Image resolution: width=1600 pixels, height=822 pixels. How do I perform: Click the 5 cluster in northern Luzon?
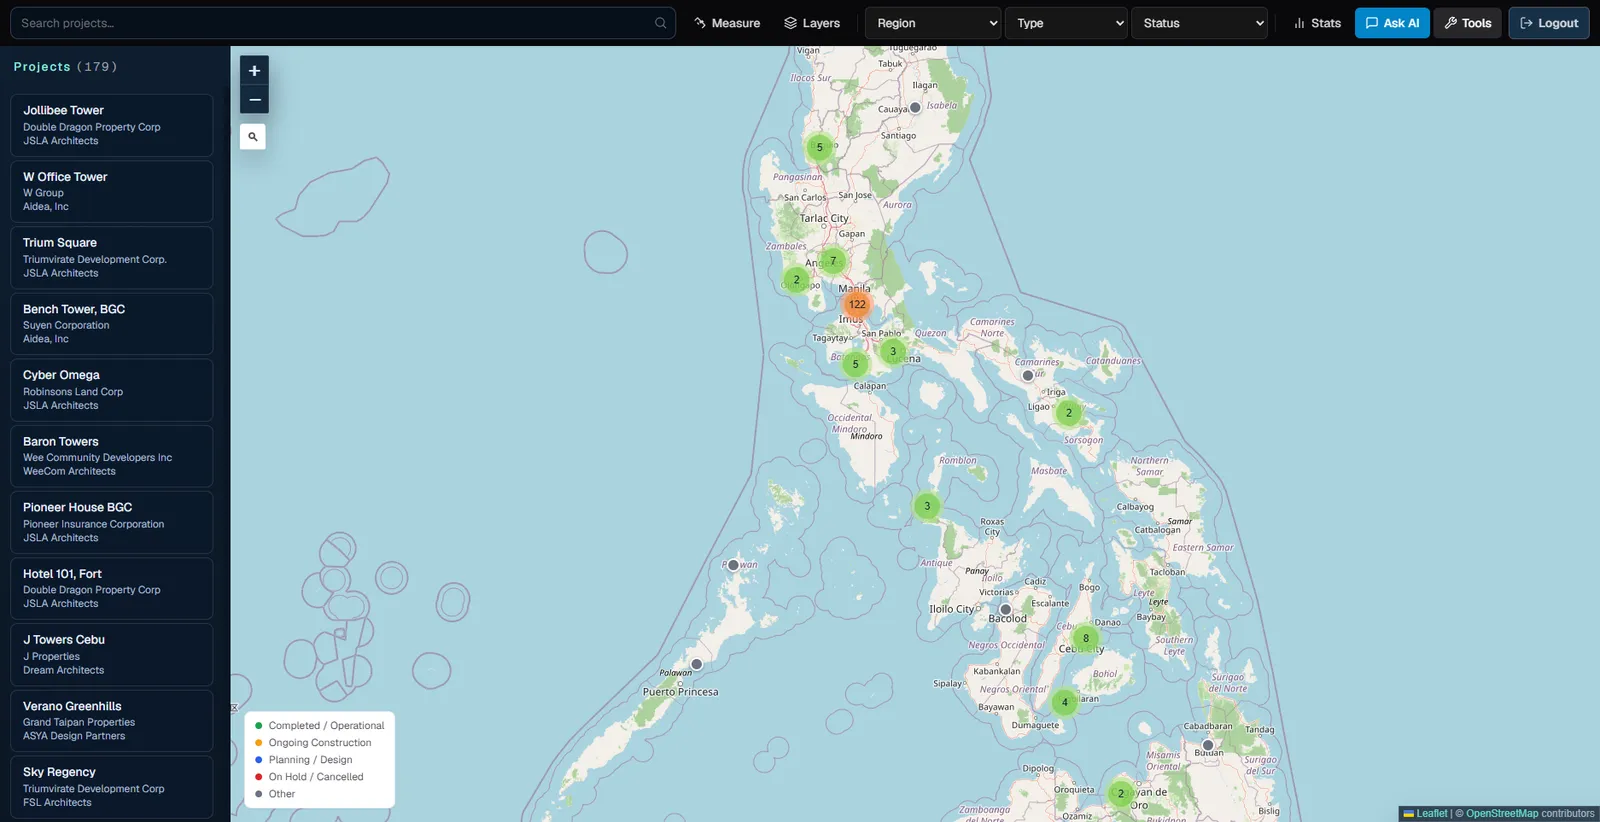820,148
